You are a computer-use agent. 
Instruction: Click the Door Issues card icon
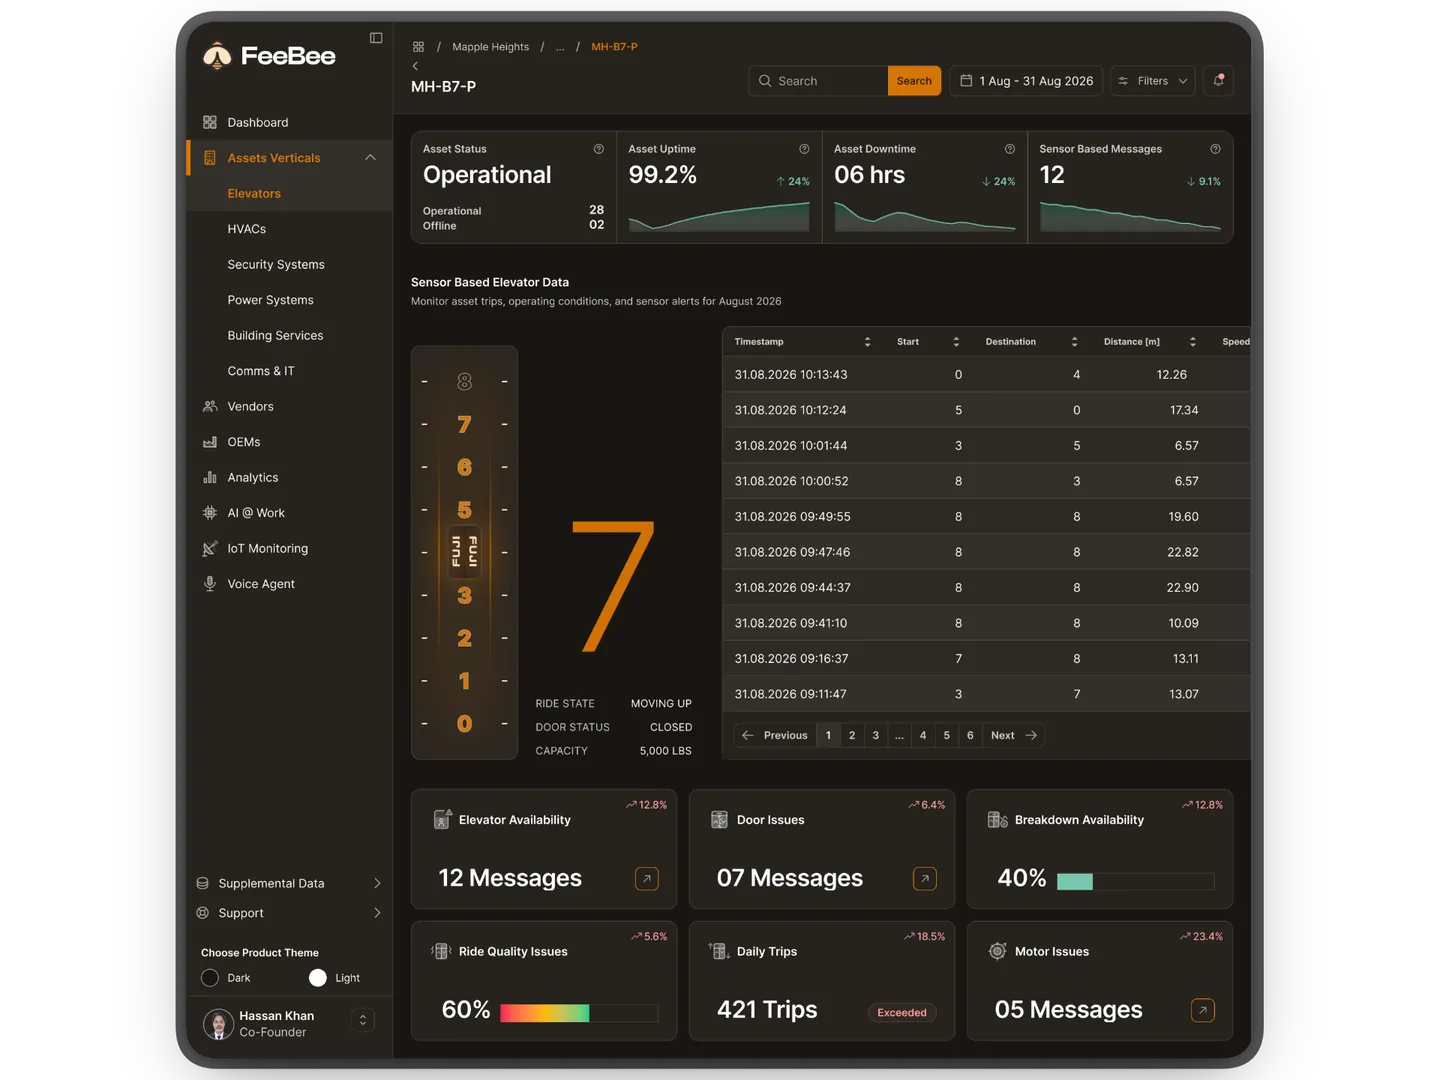click(719, 820)
